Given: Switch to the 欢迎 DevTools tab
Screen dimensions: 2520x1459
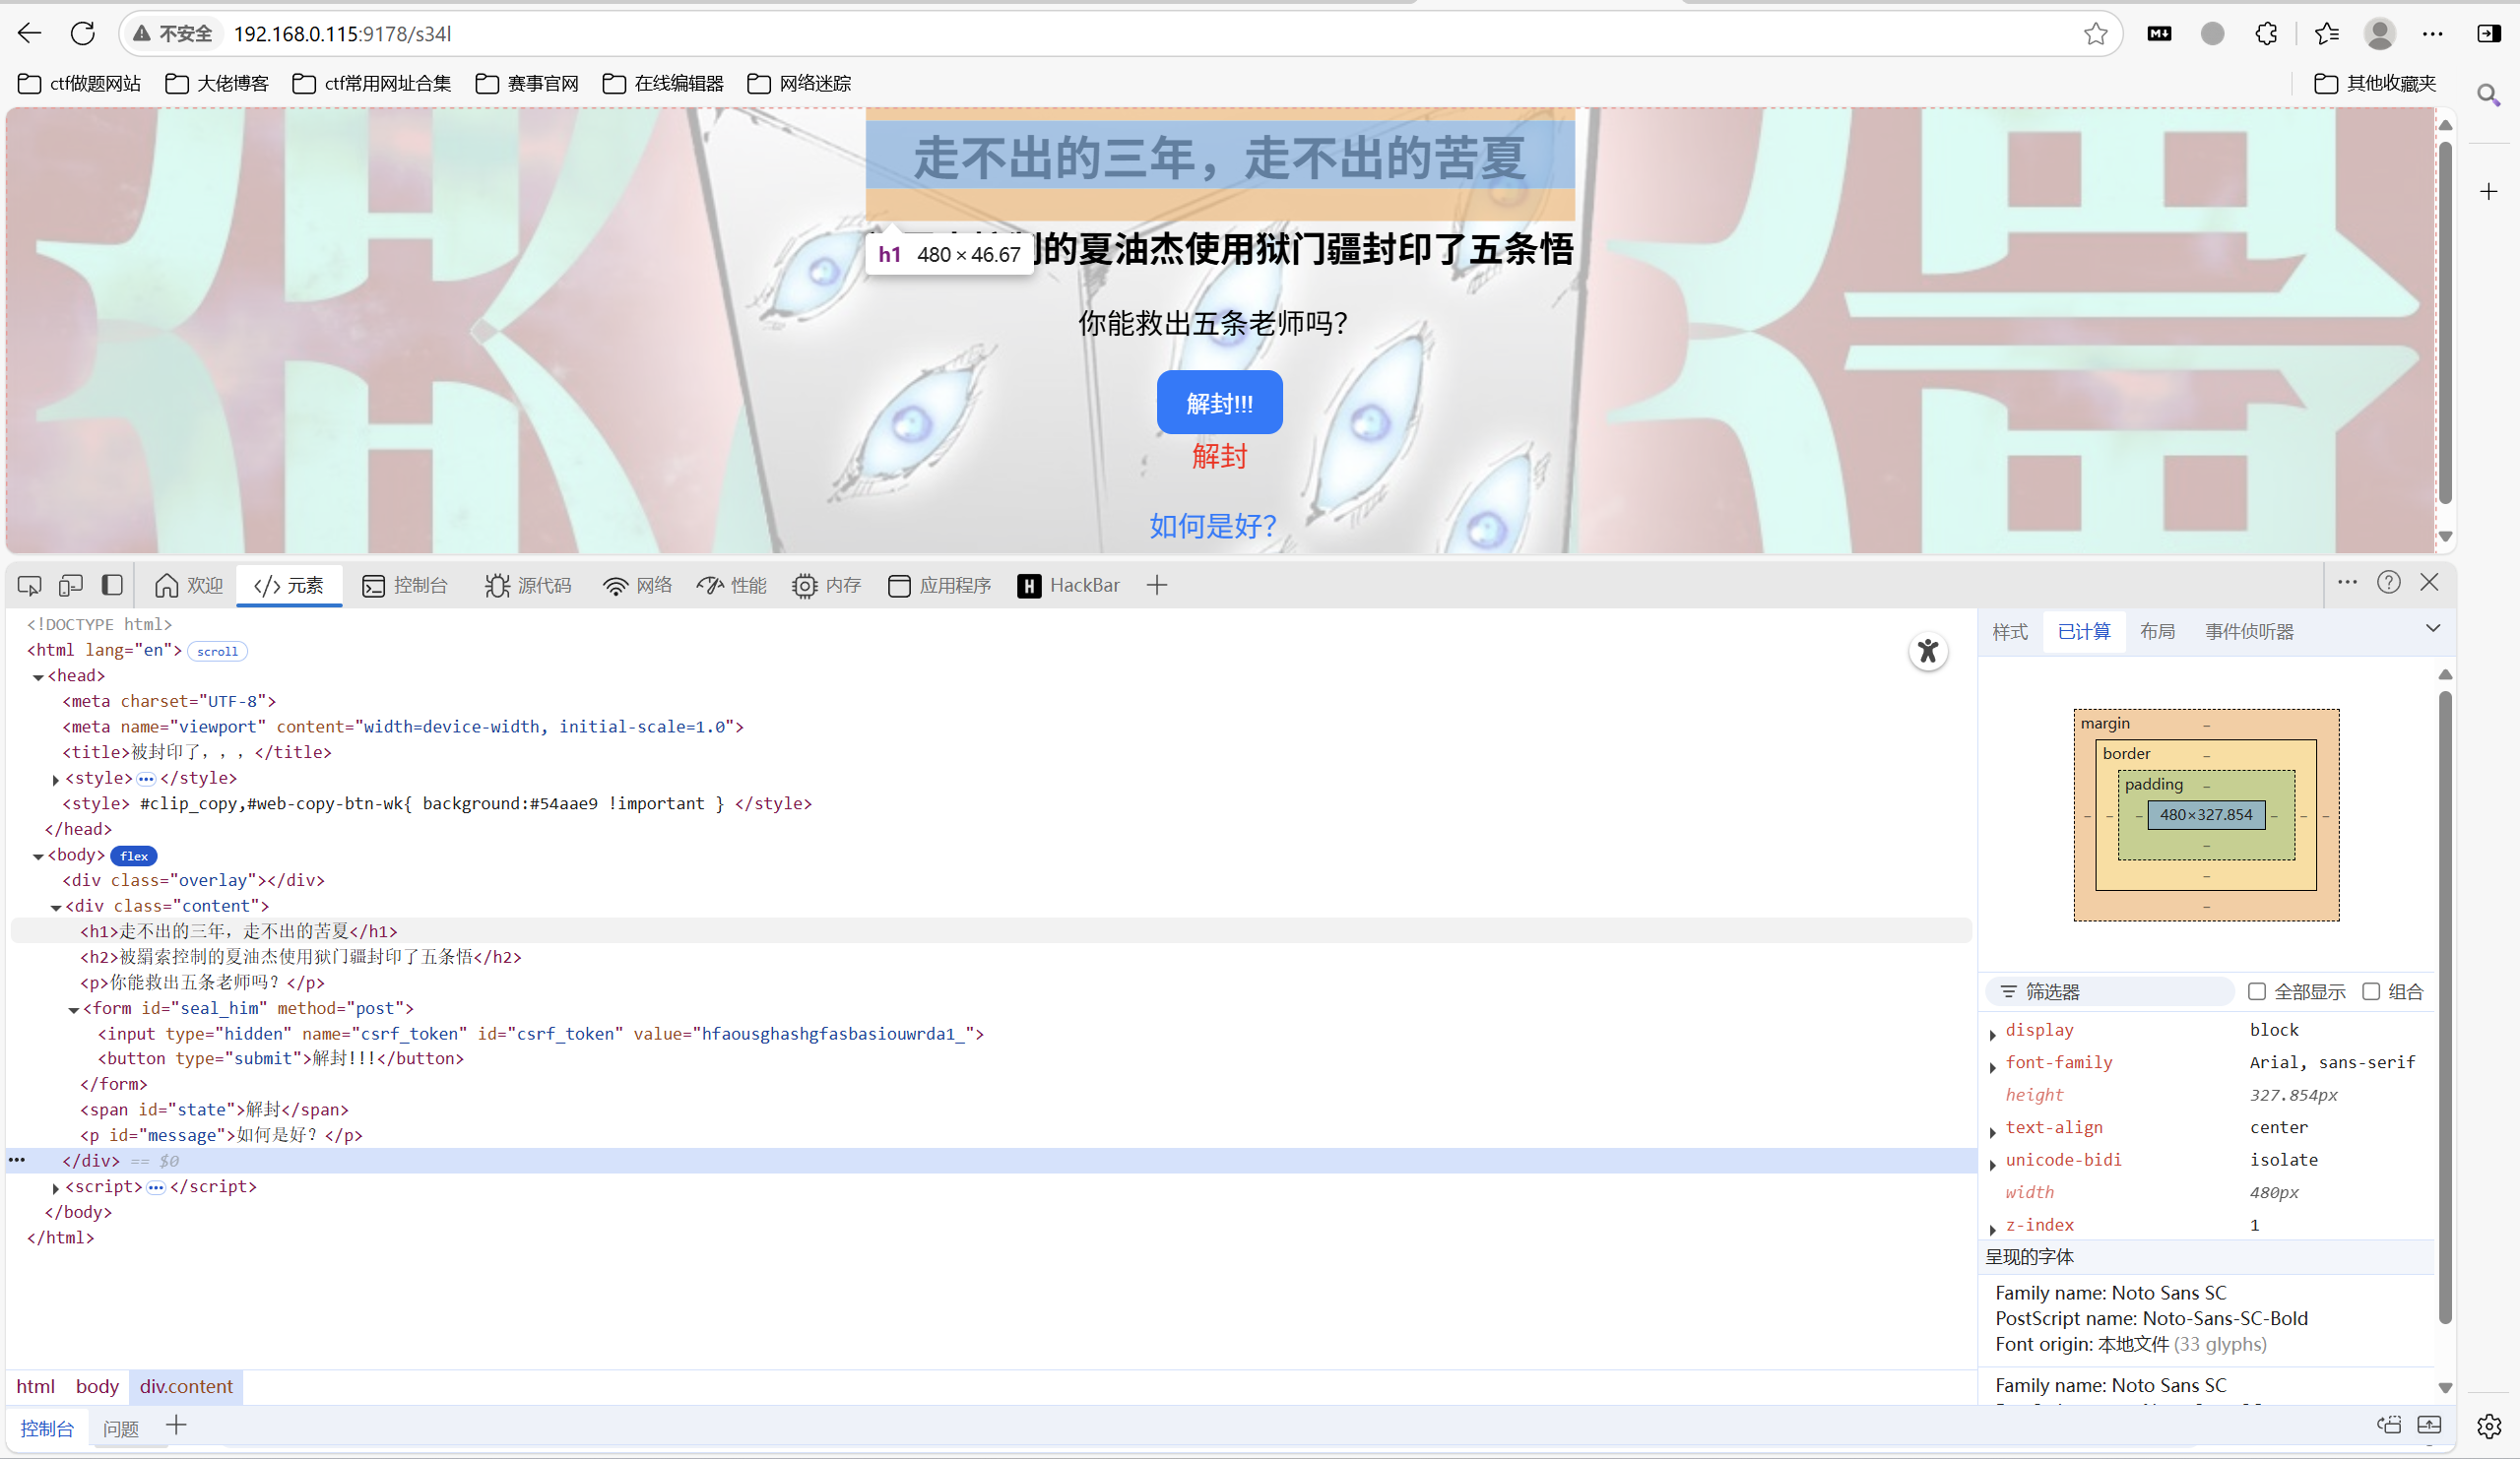Looking at the screenshot, I should (x=189, y=585).
